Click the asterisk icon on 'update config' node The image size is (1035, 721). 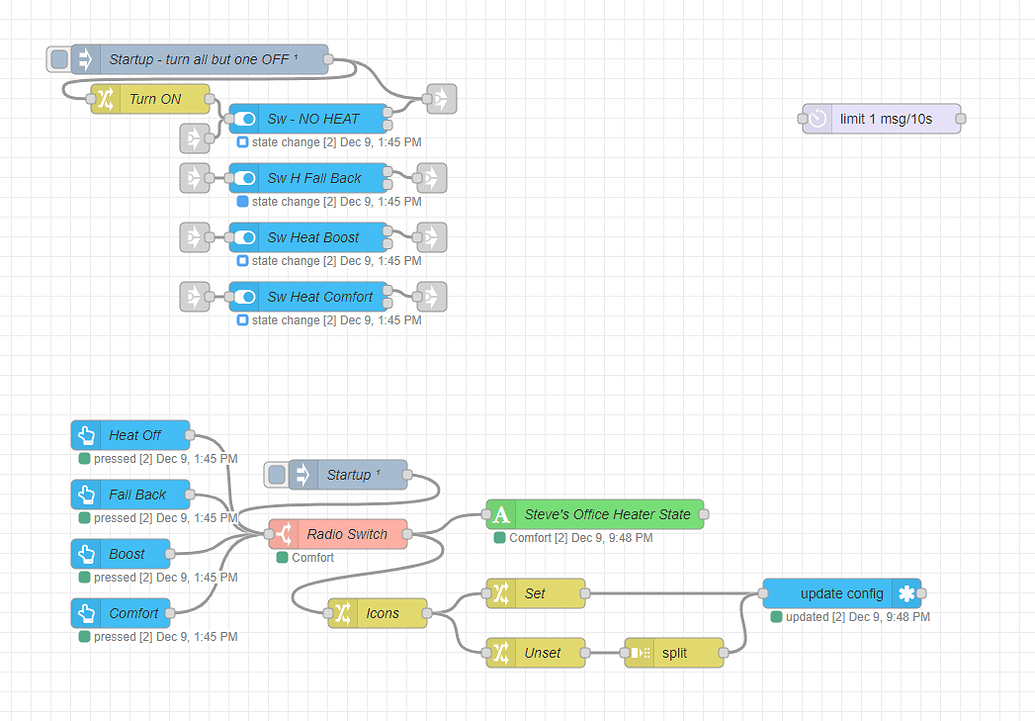[x=906, y=594]
